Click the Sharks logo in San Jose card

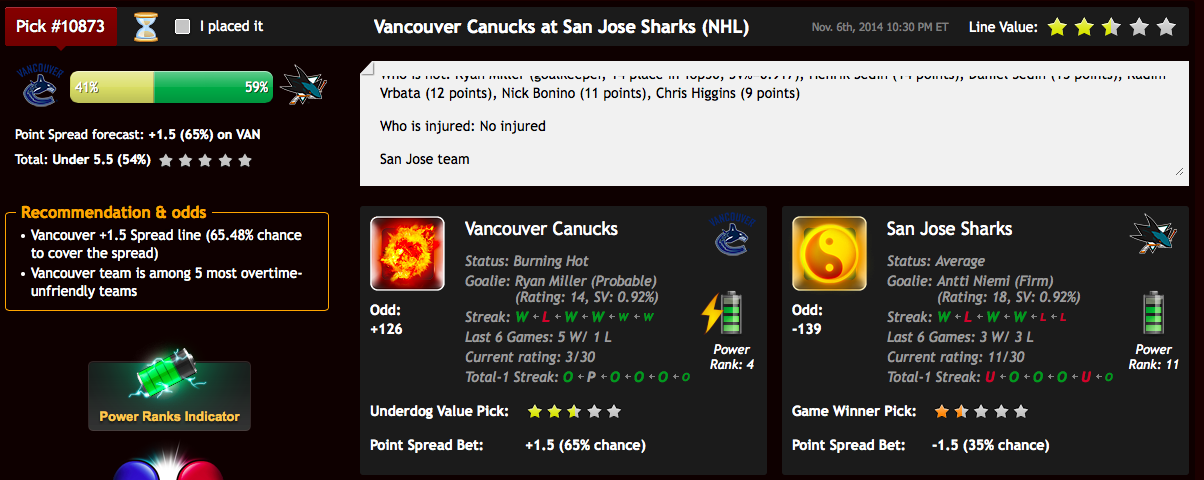(x=1153, y=235)
